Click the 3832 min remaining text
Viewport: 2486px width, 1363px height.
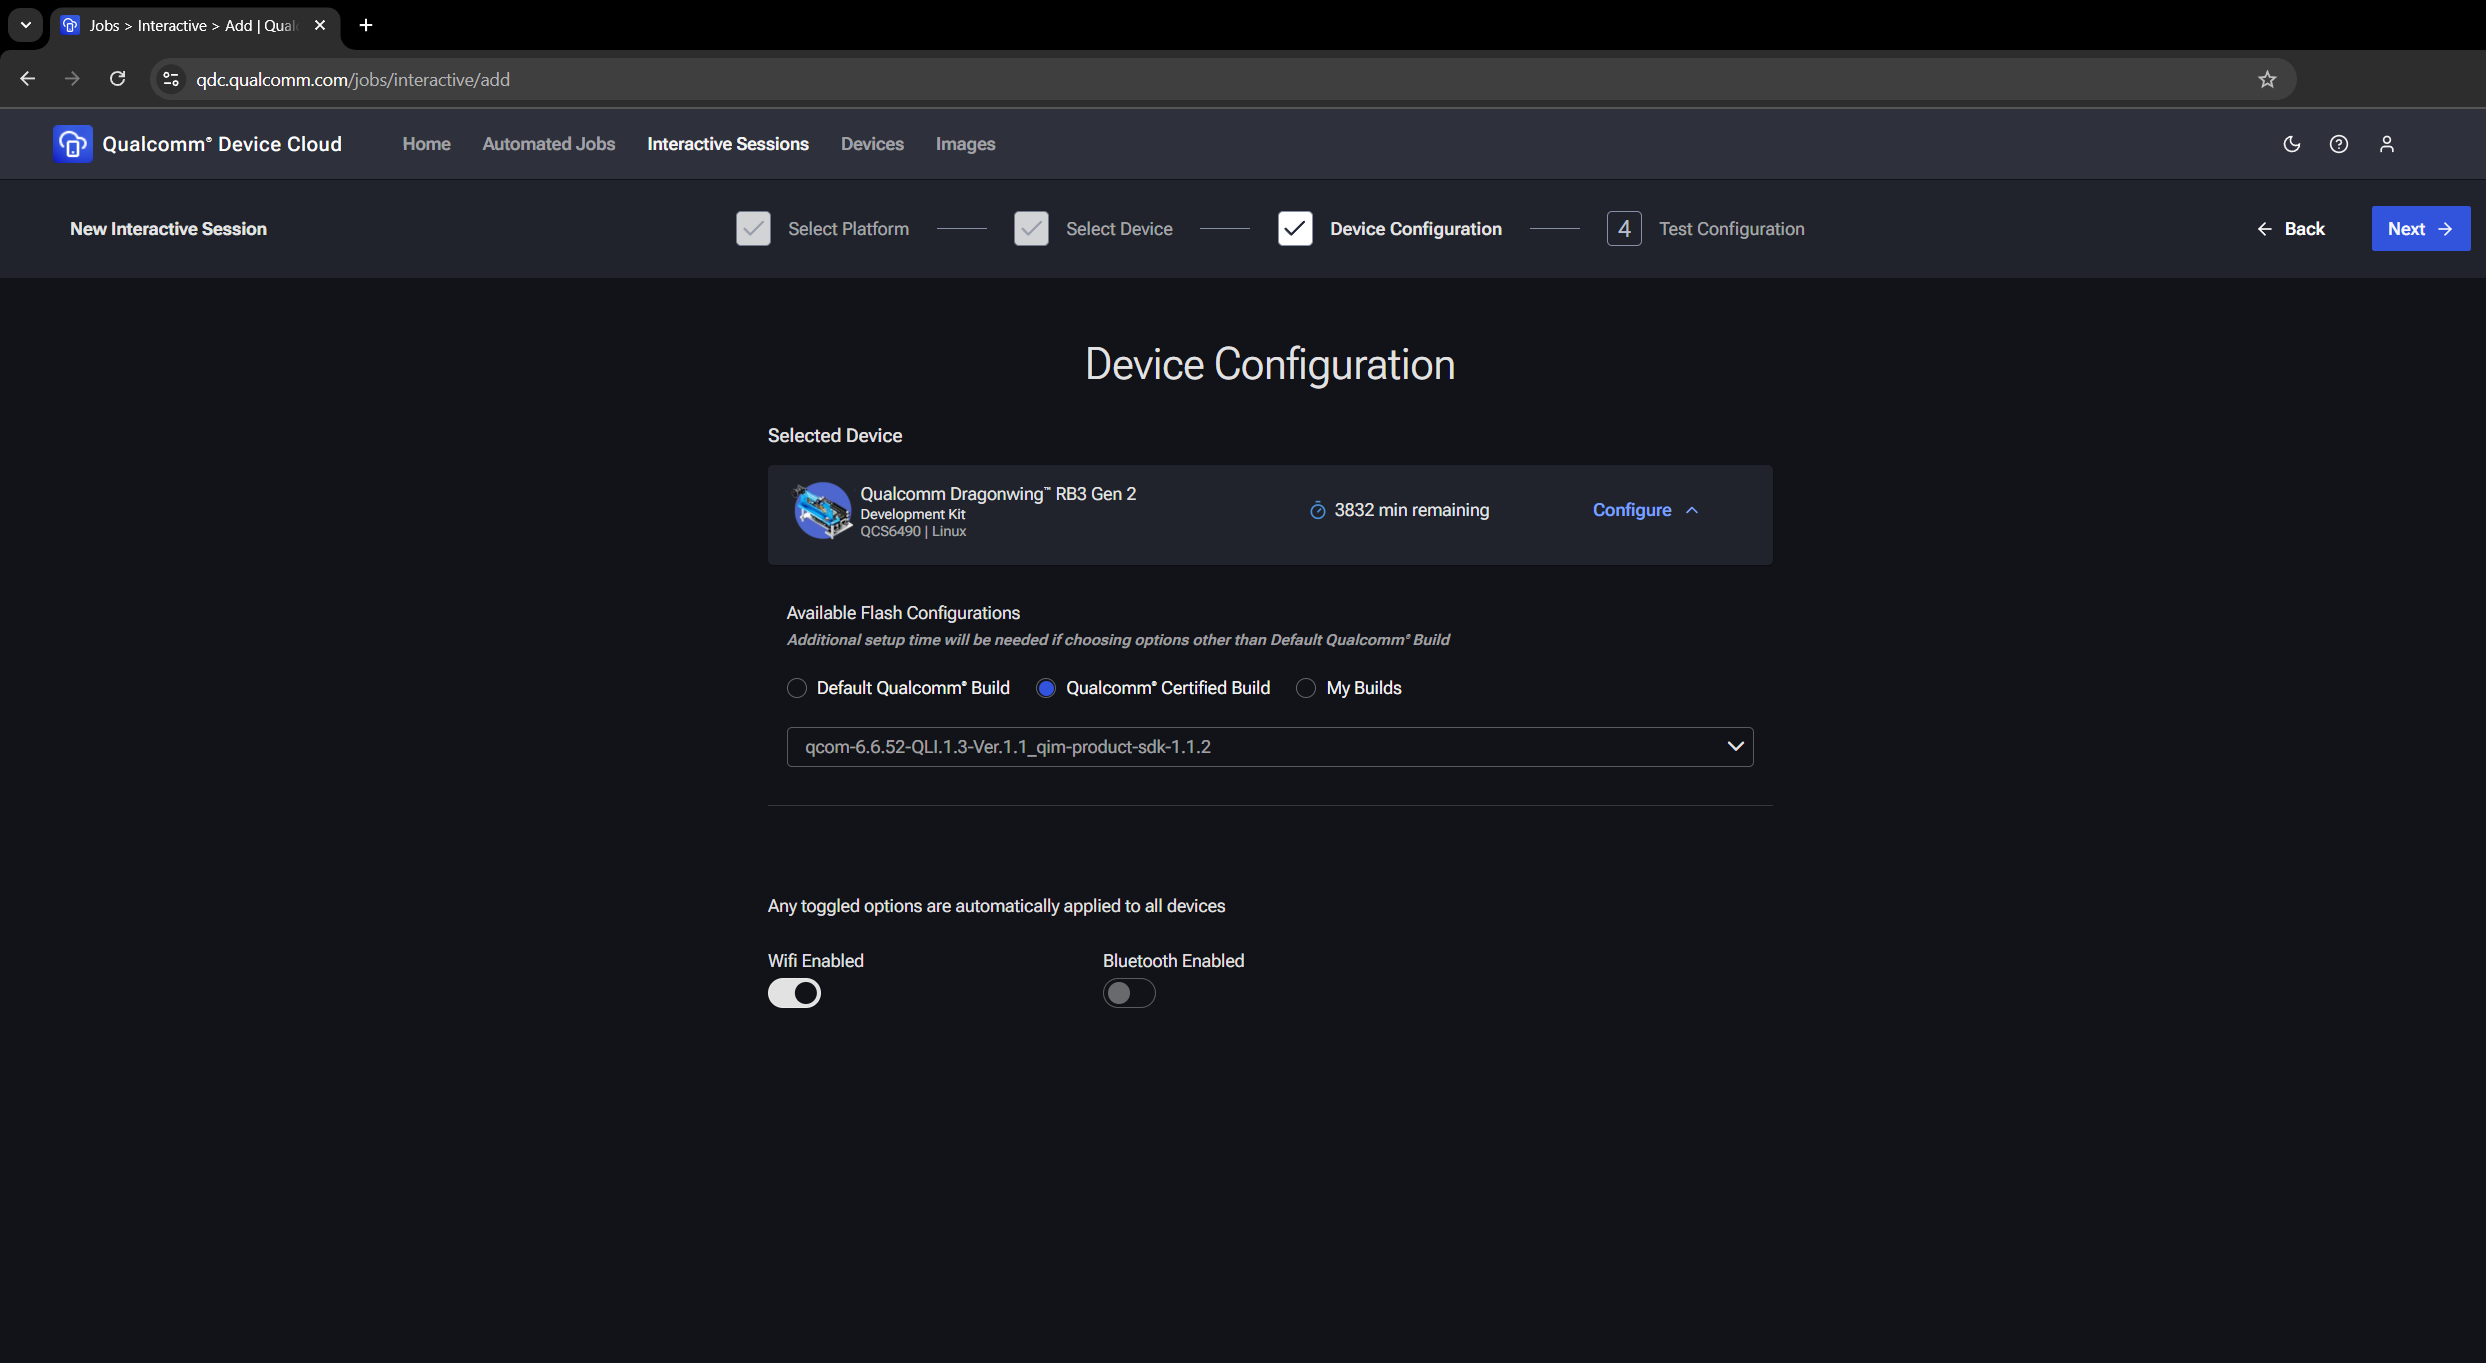[1411, 510]
